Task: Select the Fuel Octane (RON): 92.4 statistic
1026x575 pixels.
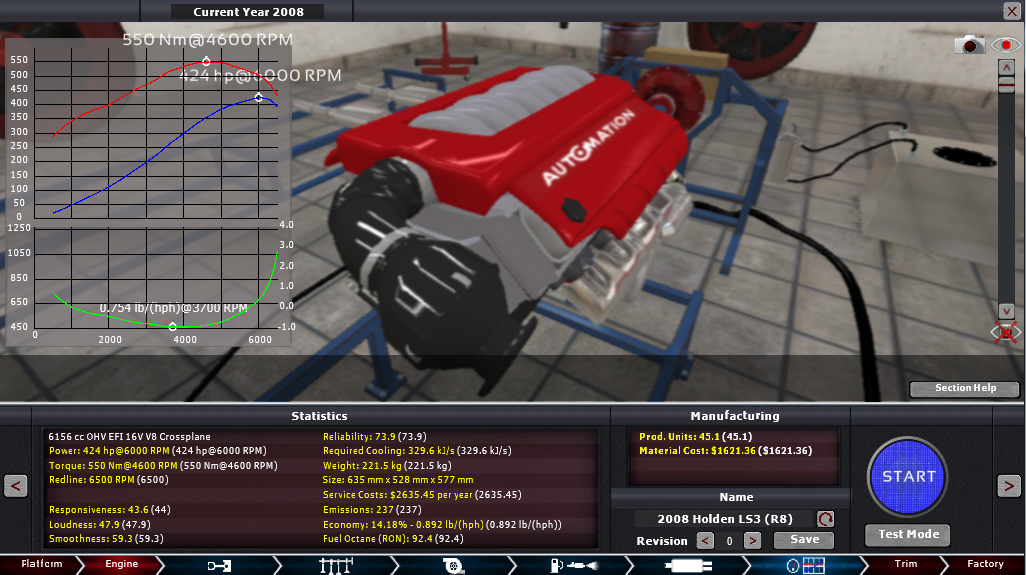Action: (393, 539)
